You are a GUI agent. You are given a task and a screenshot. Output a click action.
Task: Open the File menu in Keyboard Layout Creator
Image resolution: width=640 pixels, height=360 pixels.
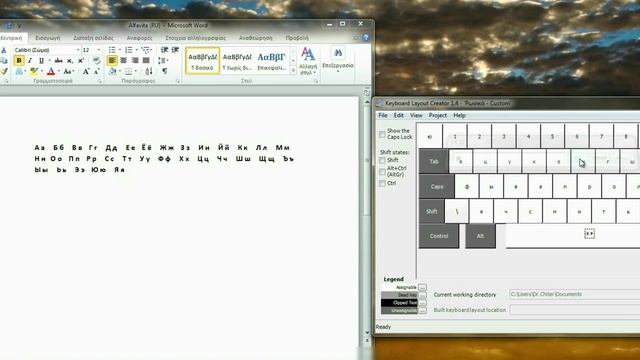click(382, 116)
